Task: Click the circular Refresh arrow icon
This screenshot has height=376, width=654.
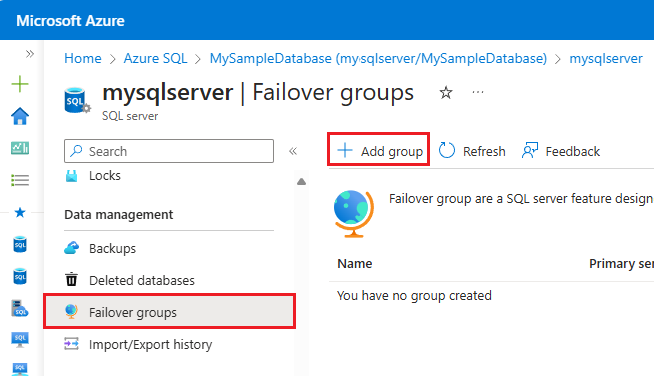Action: [446, 150]
